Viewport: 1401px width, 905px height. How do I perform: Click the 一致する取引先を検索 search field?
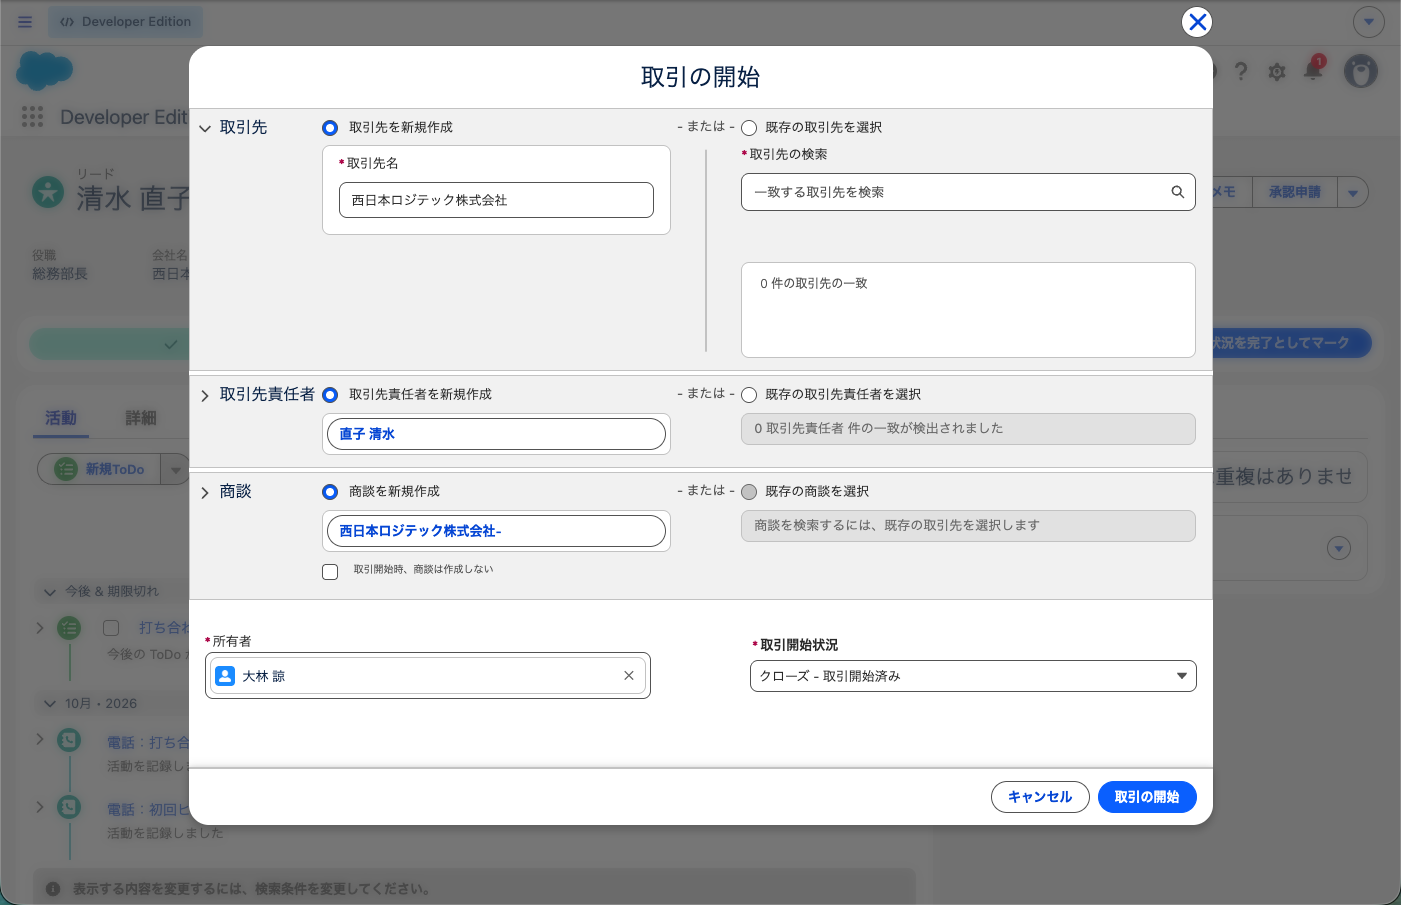(x=968, y=192)
